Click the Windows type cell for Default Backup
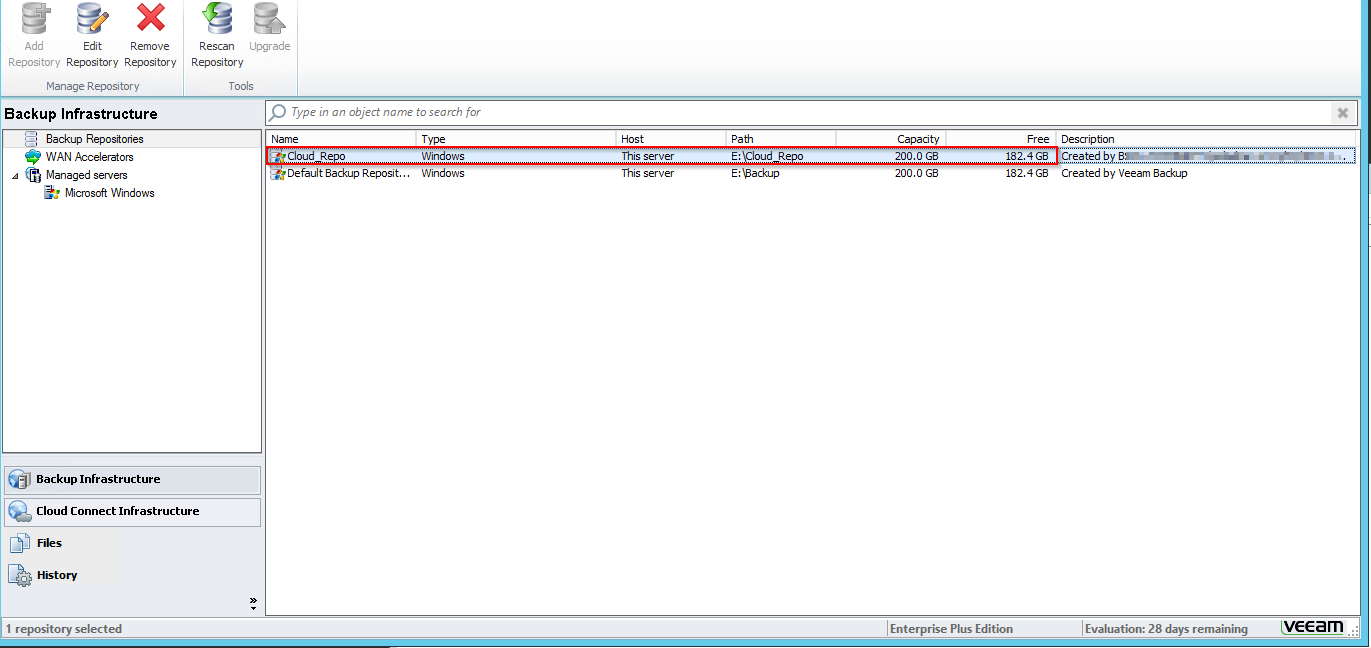The width and height of the screenshot is (1371, 648). click(x=443, y=173)
